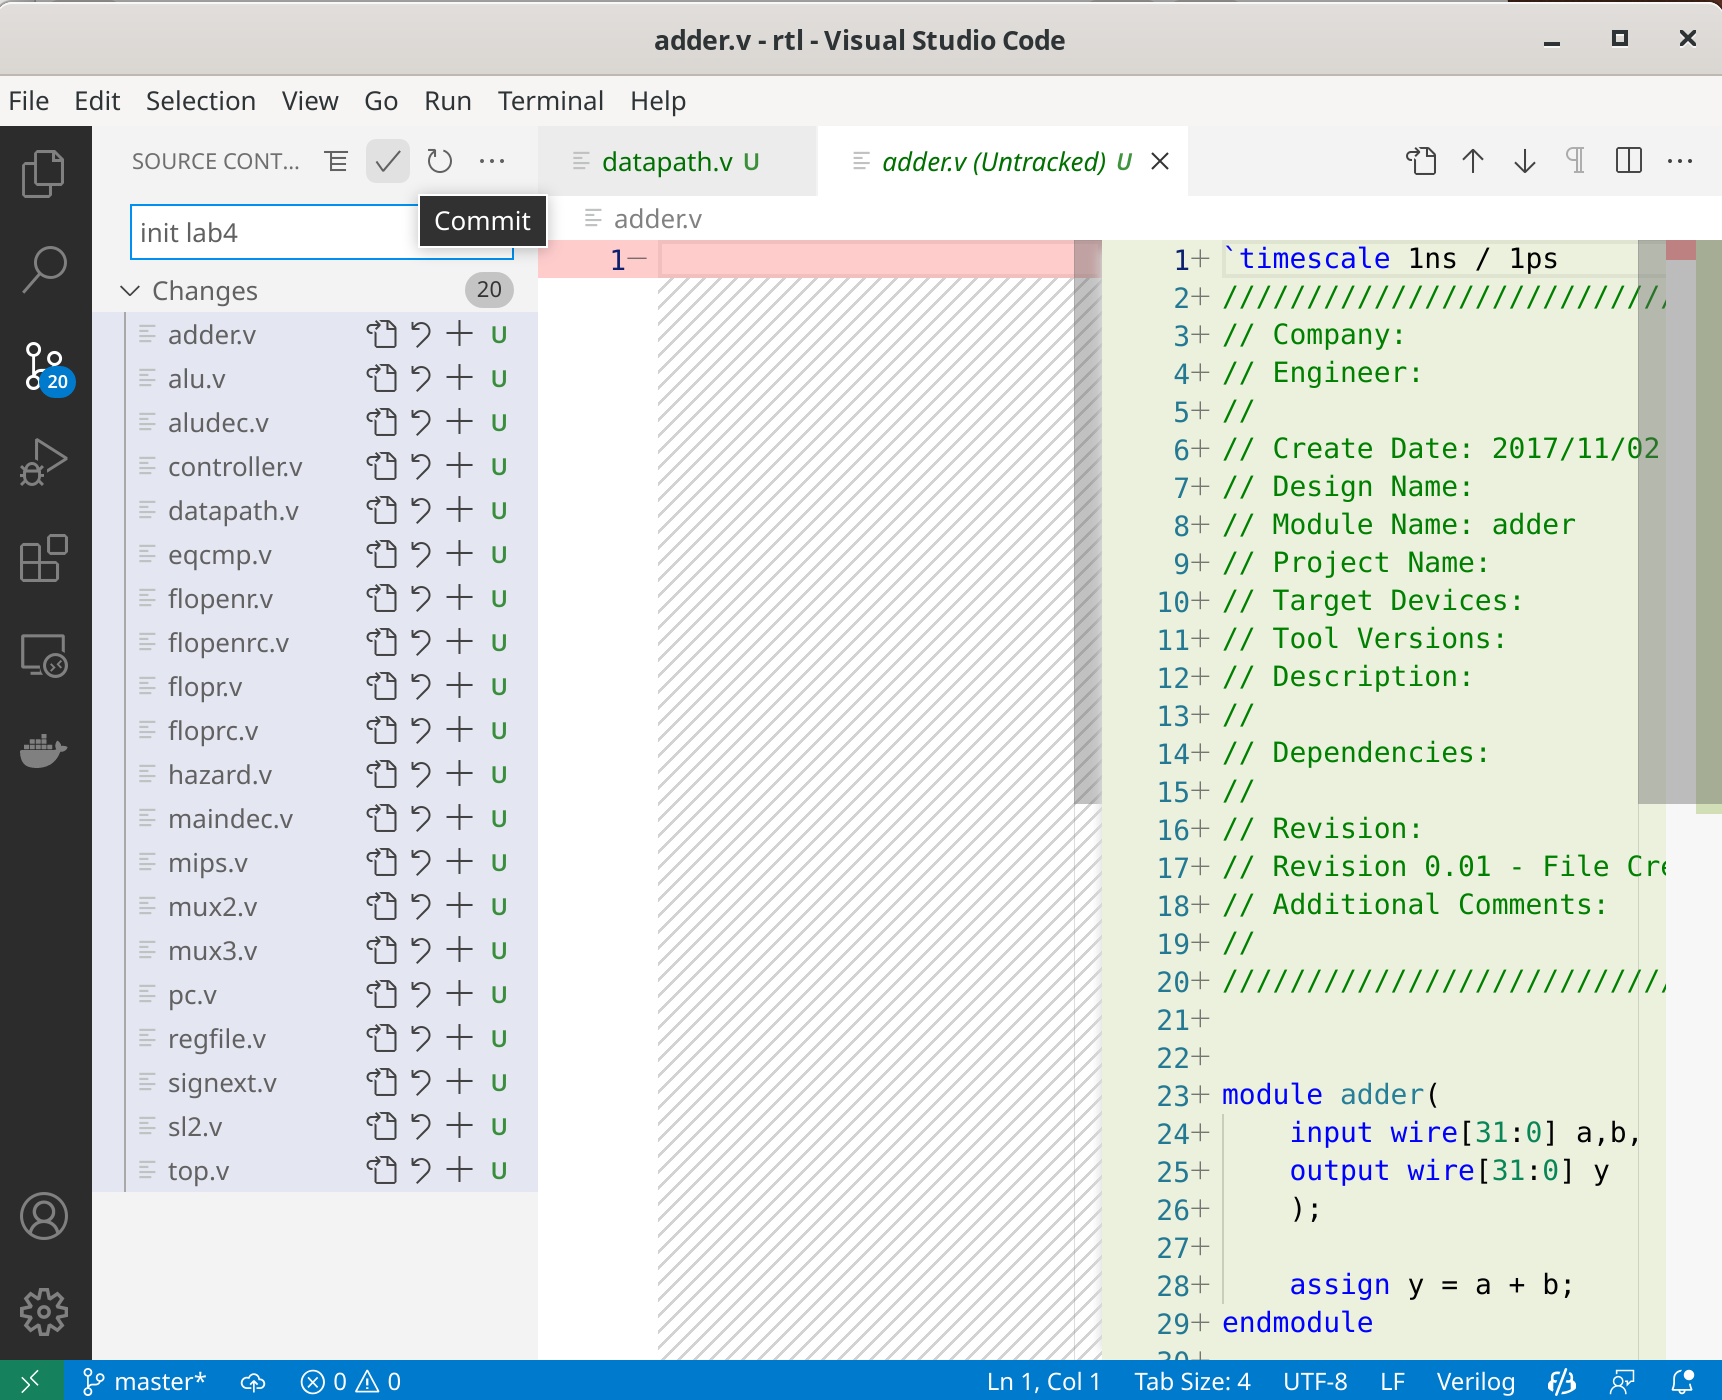Screen dimensions: 1722x1400
Task: Open the File menu
Action: (29, 101)
